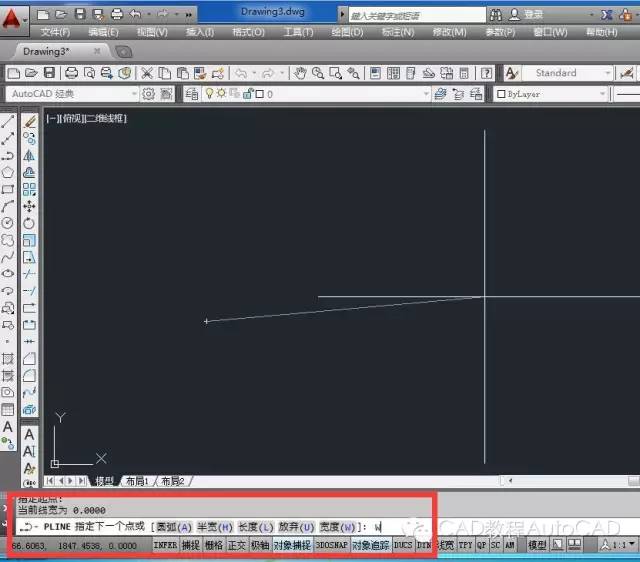
Task: Select the Array modify tool
Action: tap(29, 189)
